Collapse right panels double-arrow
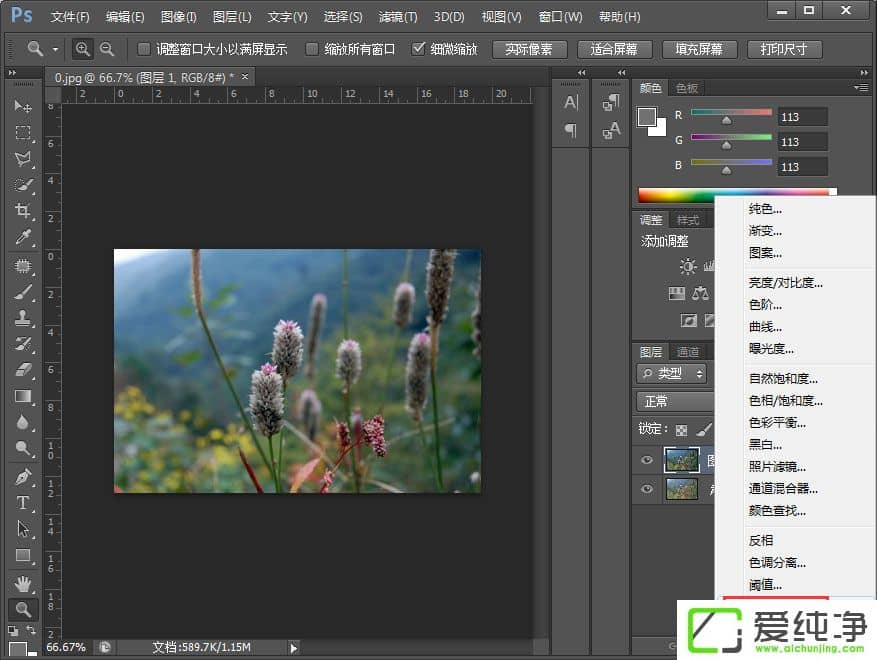877x660 pixels. (864, 73)
